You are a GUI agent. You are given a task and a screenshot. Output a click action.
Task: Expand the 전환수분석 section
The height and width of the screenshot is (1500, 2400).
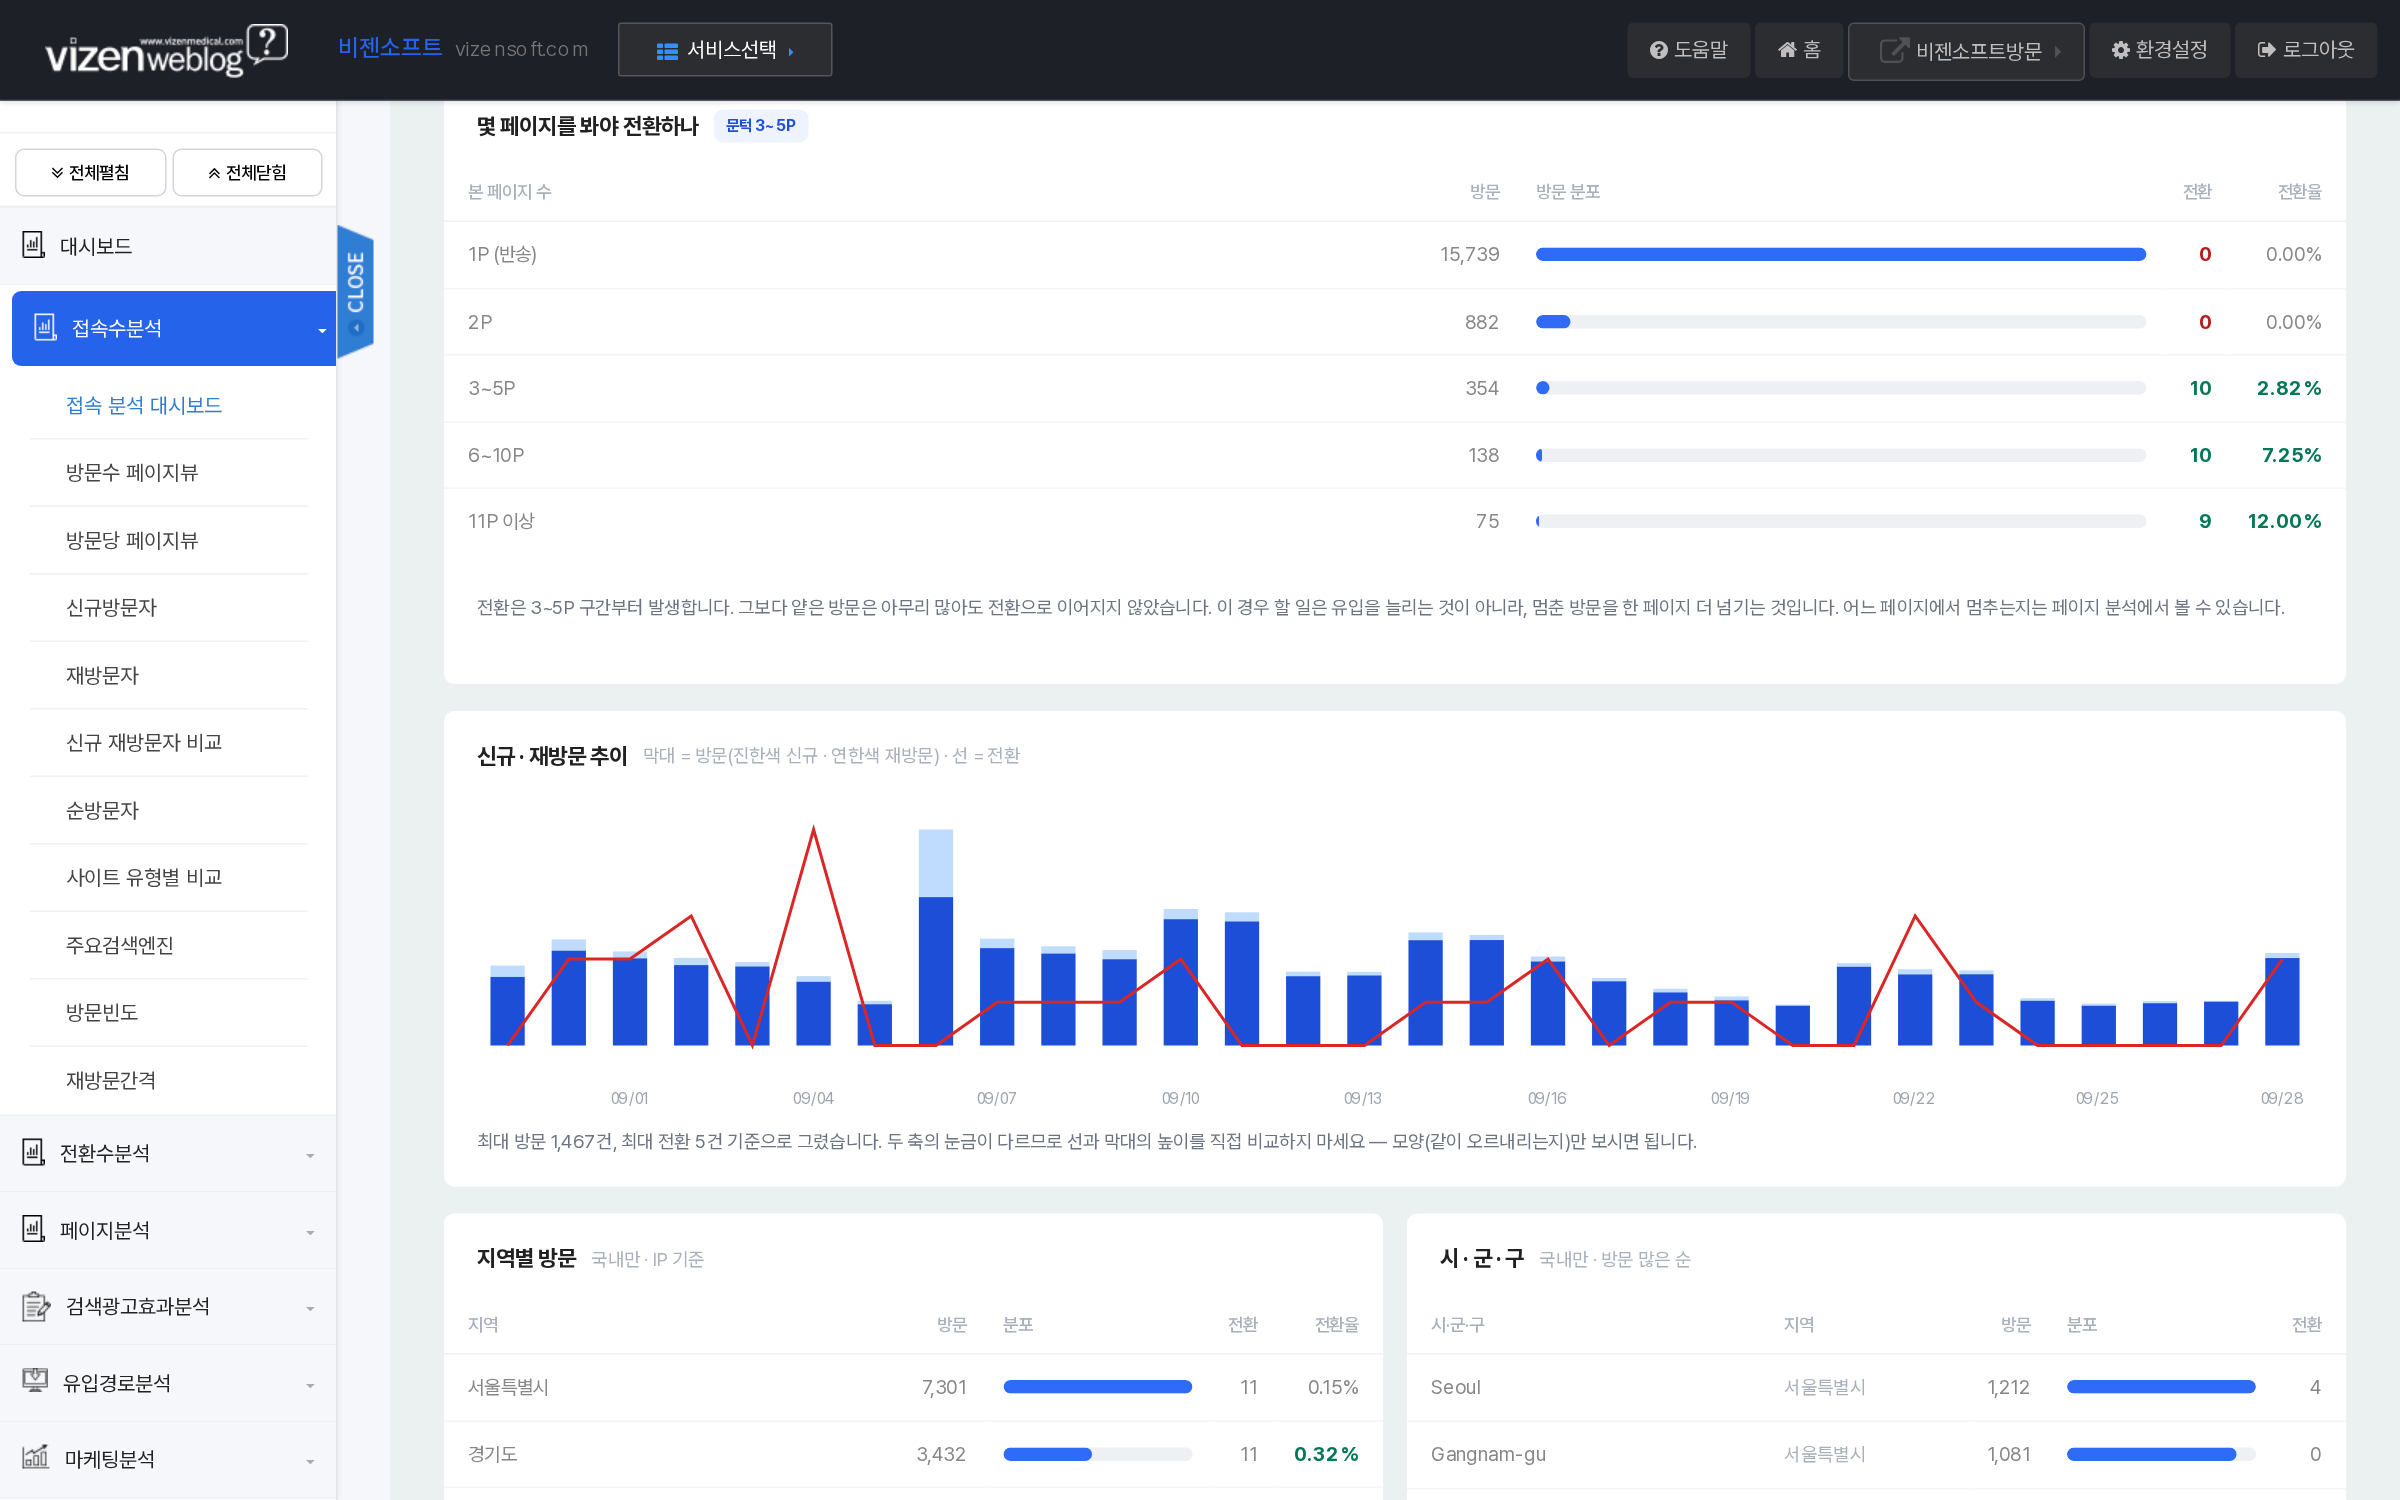click(x=168, y=1154)
